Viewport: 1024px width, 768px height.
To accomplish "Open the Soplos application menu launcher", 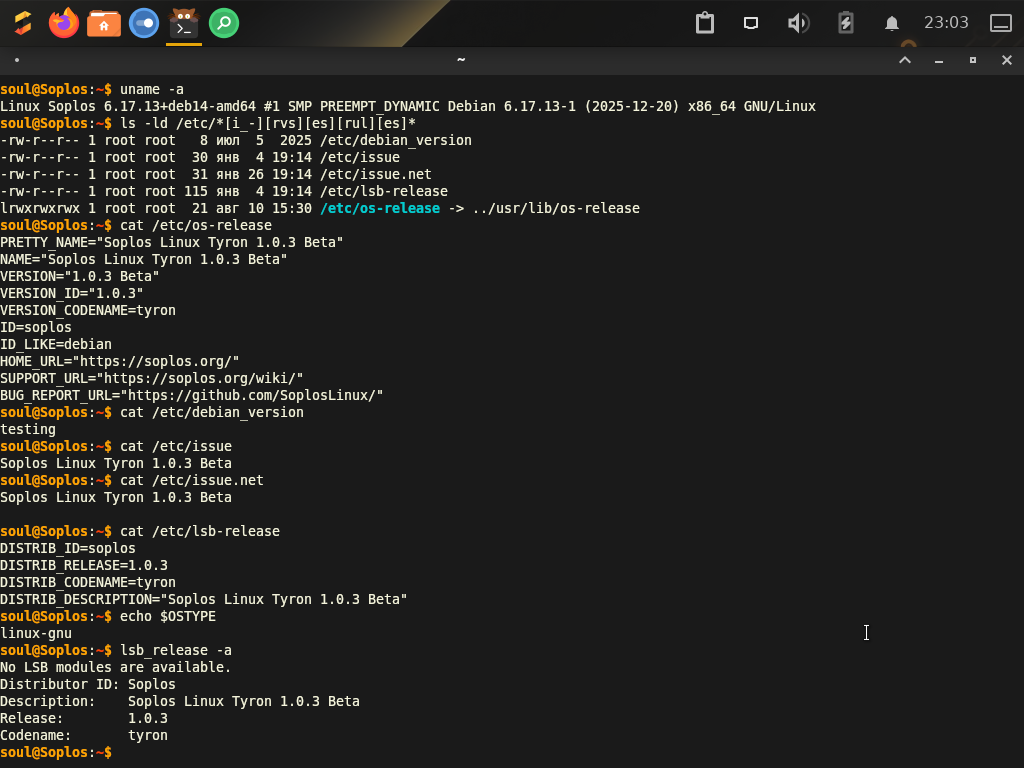I will pos(22,23).
